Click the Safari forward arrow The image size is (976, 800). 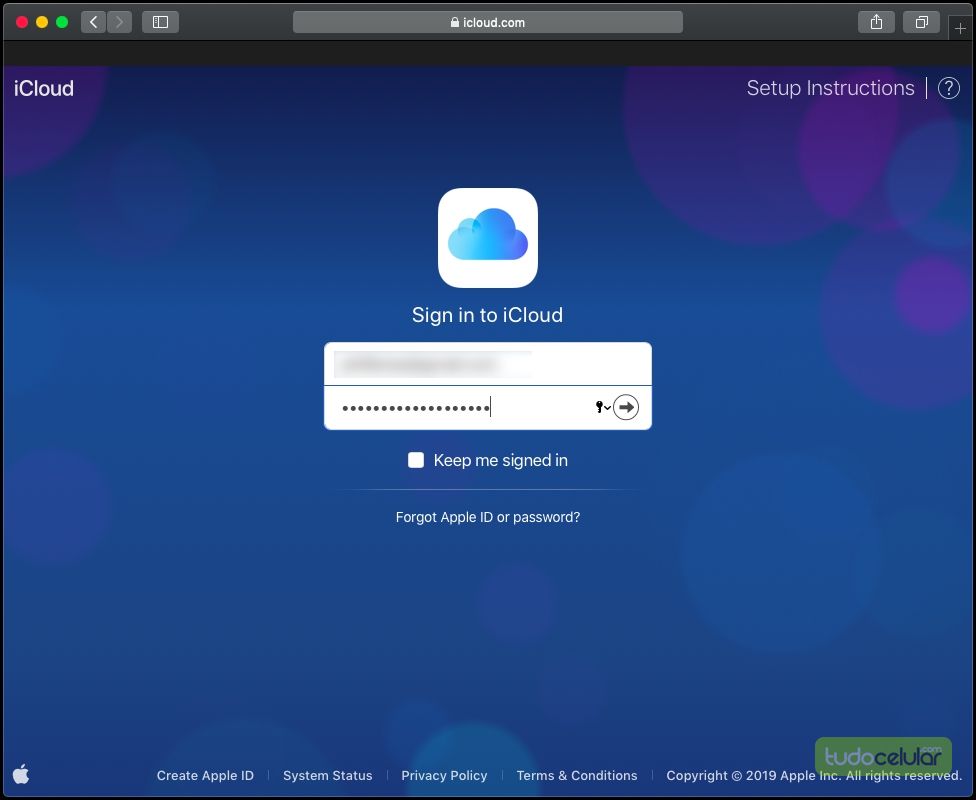(119, 22)
